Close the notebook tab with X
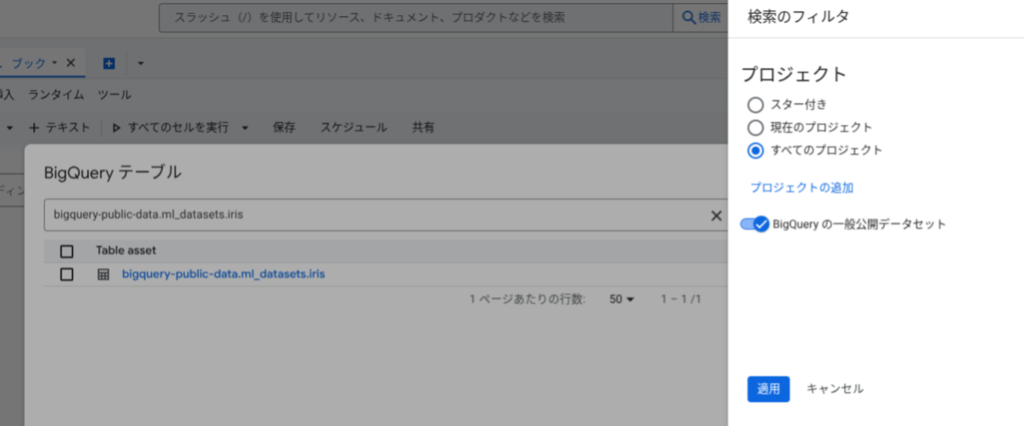Viewport: 1024px width, 426px height. (71, 63)
